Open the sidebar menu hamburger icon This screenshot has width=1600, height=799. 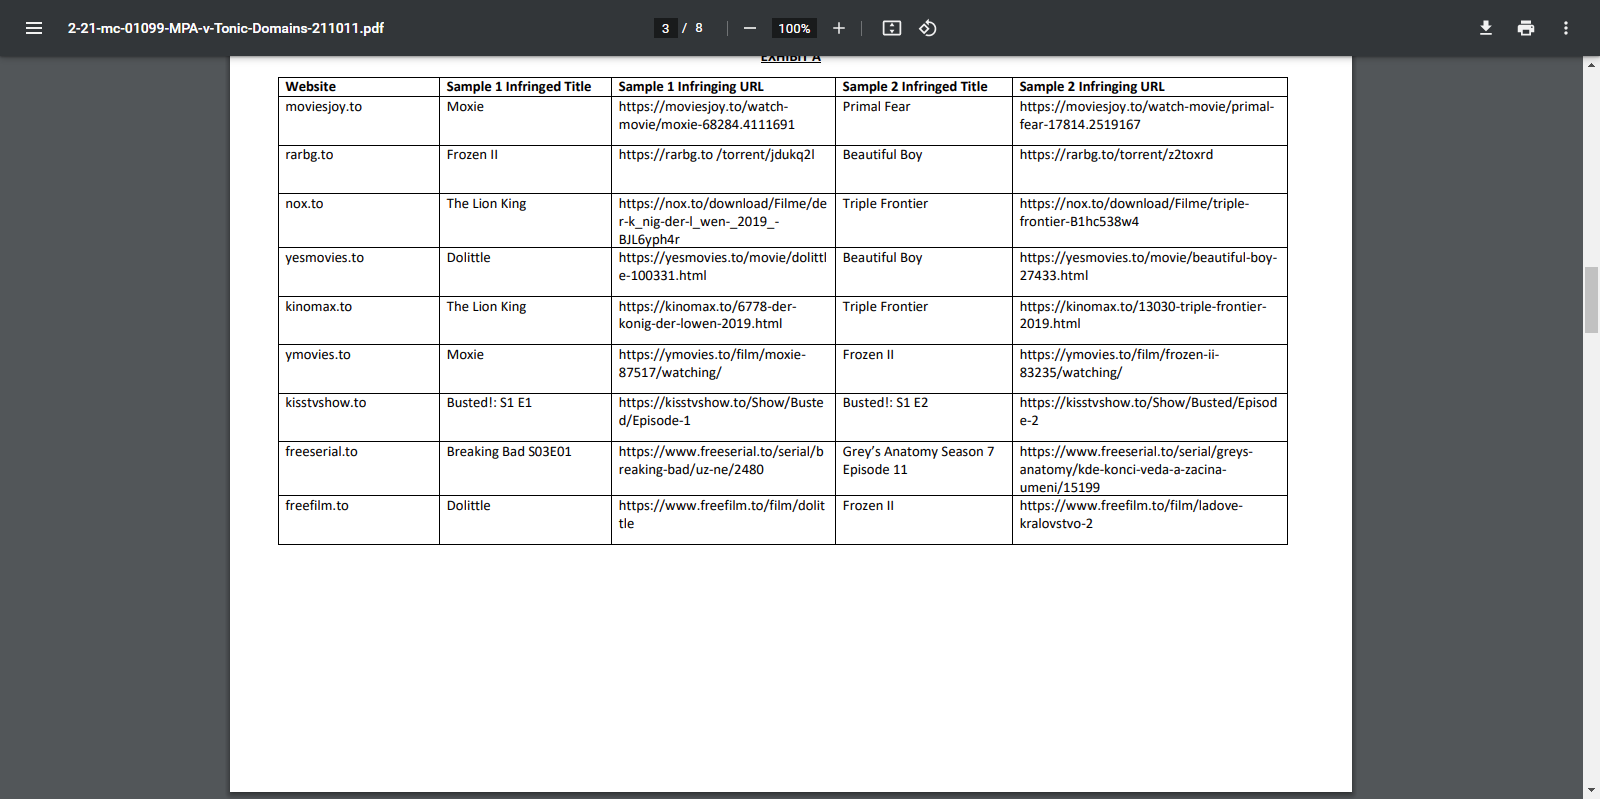tap(34, 28)
